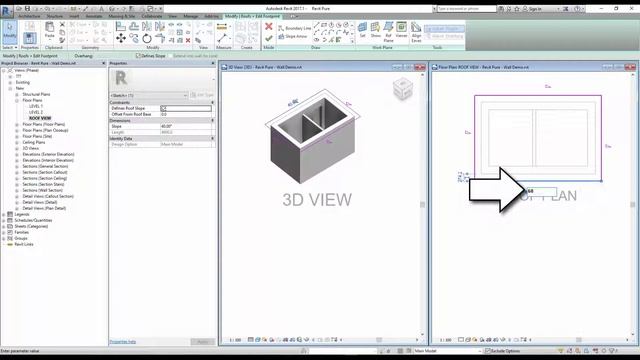Expand the Schedules/Quantities tree node
640x360 pixels.
4,220
